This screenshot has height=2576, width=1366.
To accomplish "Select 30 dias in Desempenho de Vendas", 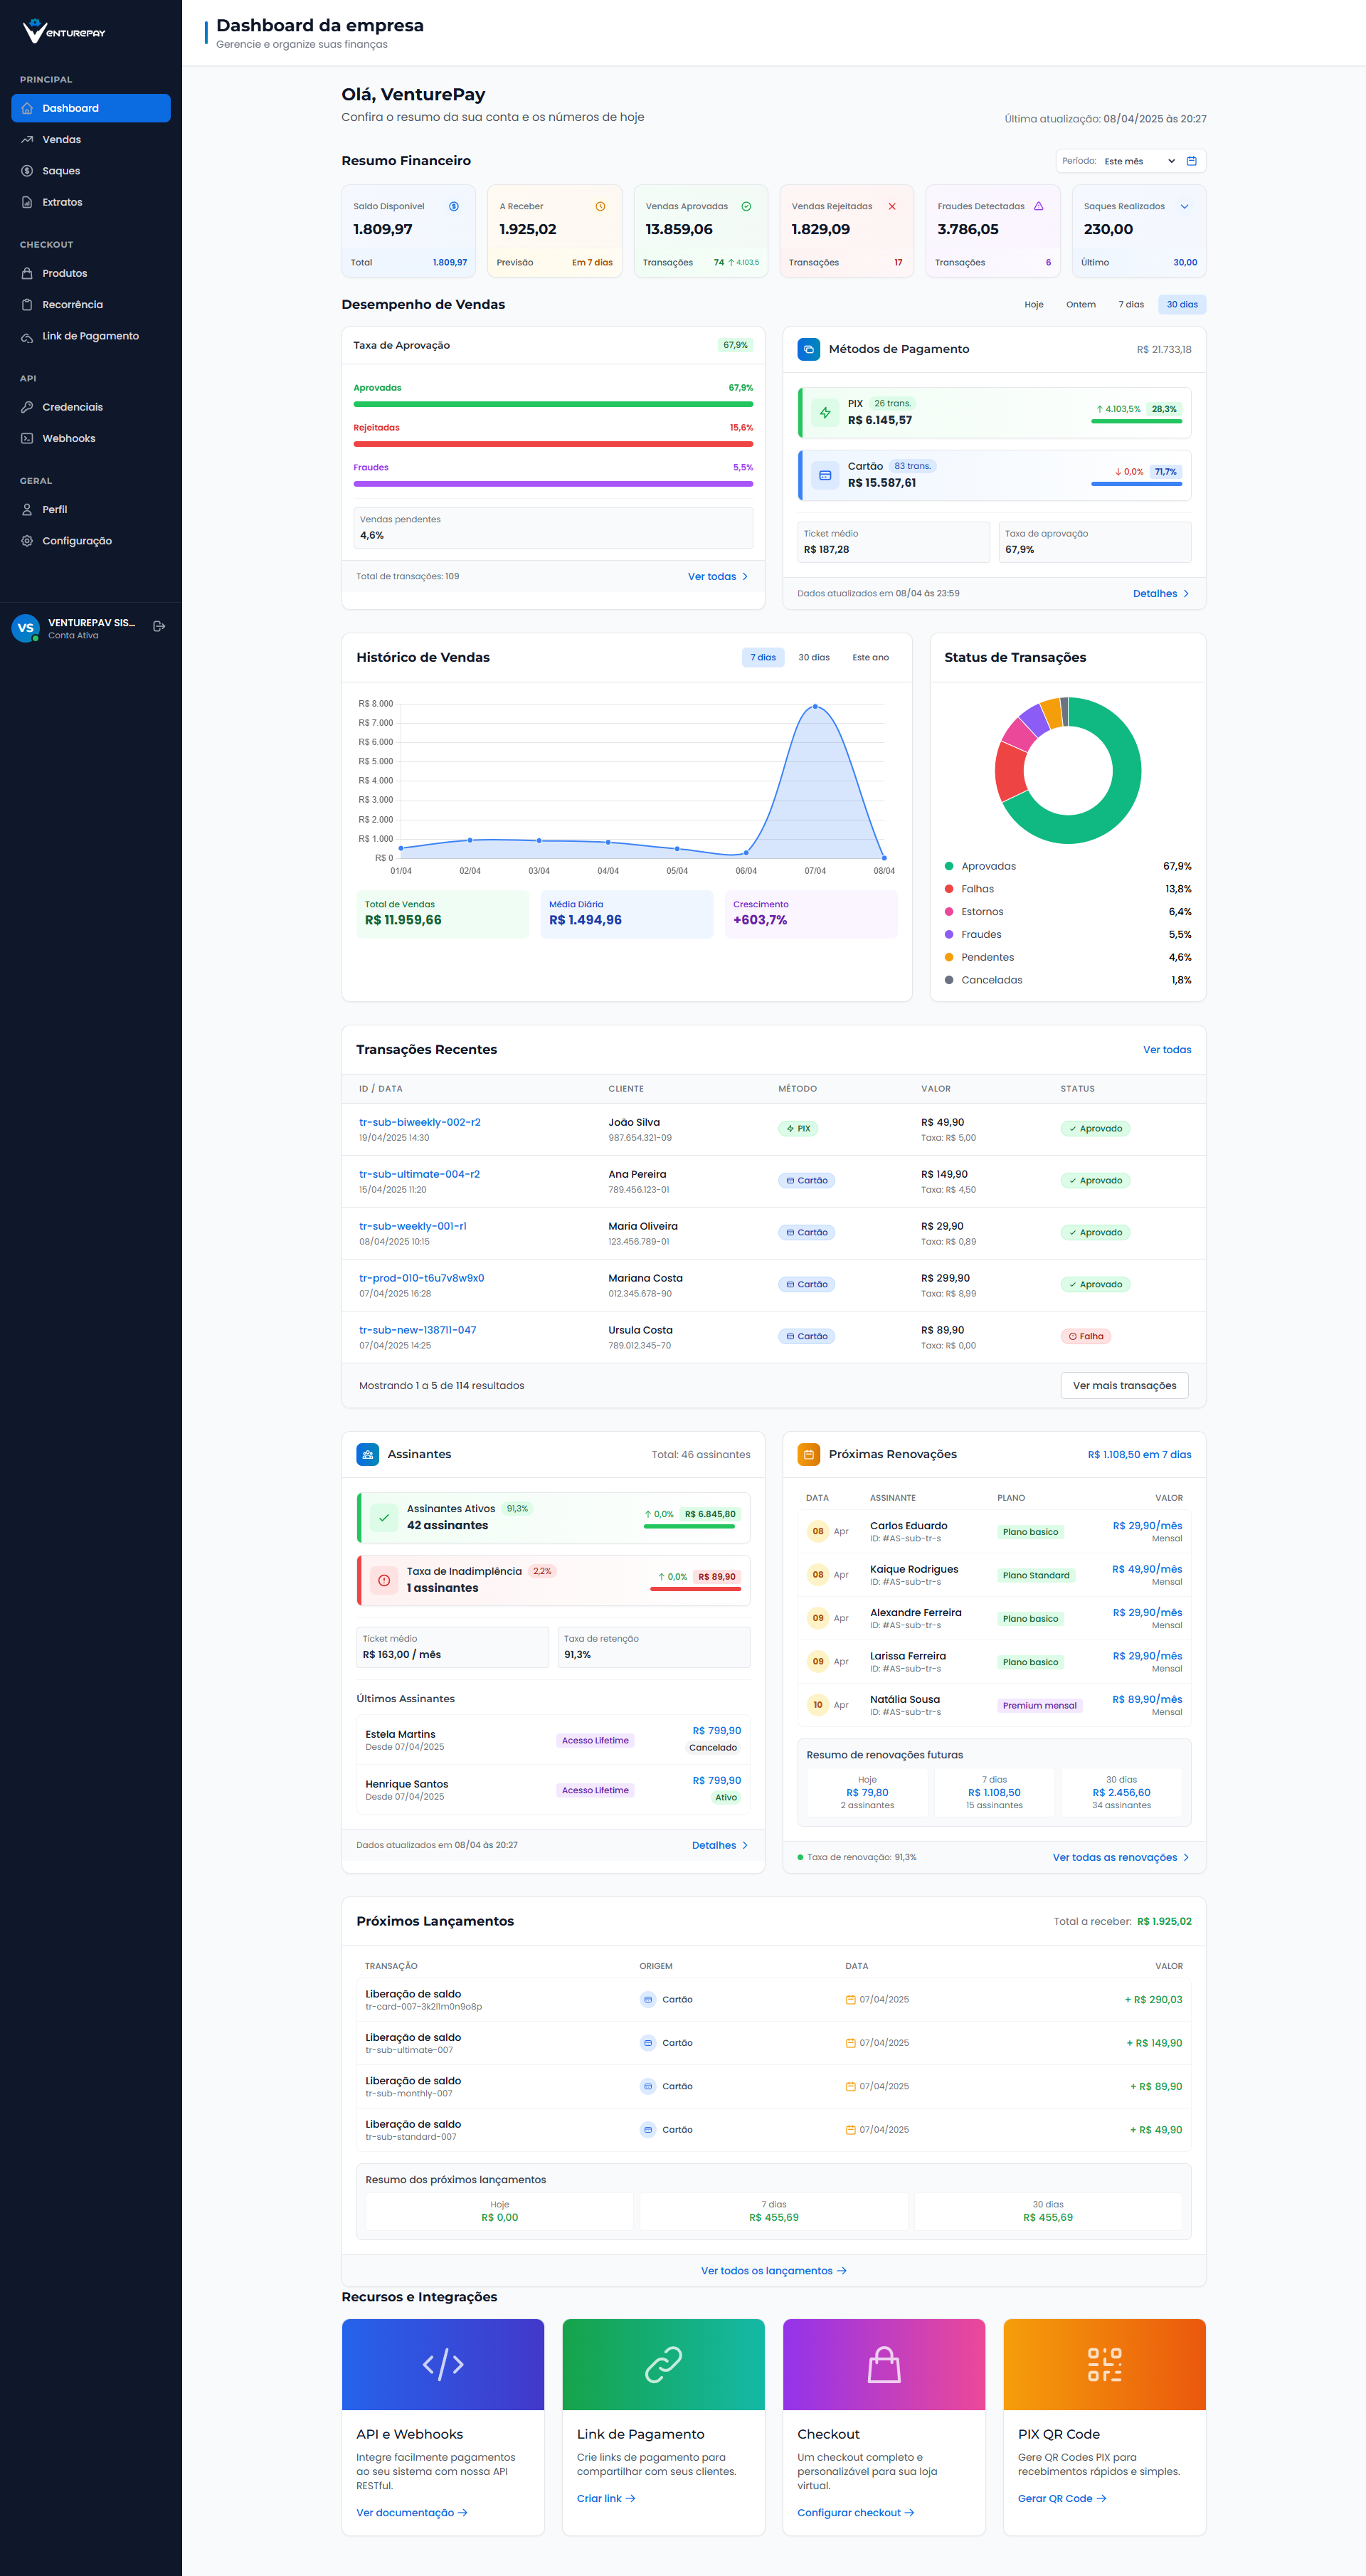I will click(1182, 305).
